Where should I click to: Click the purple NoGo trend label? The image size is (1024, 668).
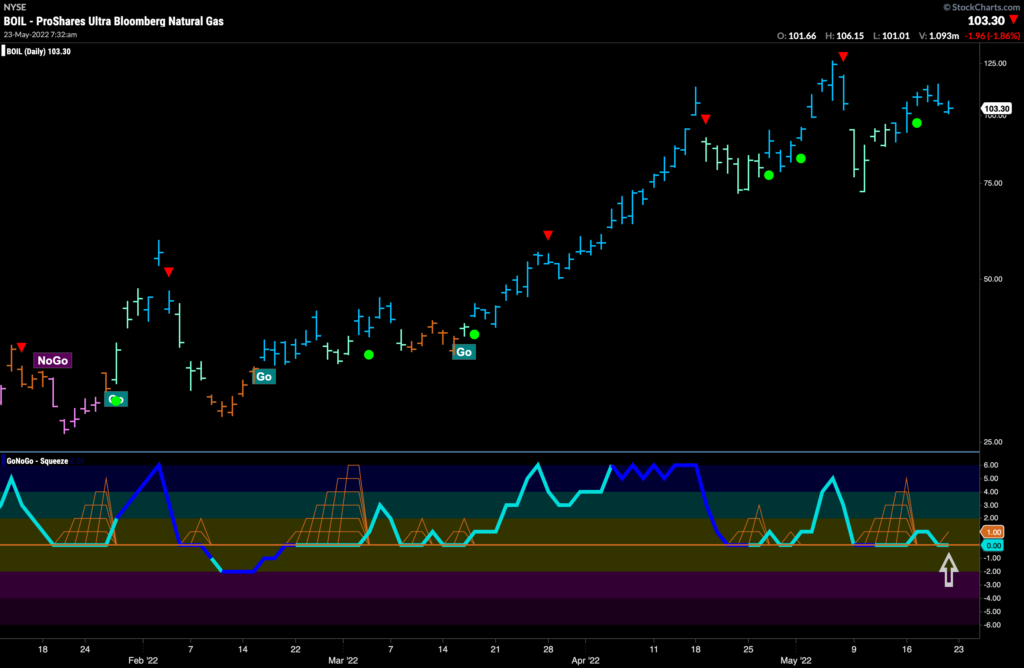point(52,360)
